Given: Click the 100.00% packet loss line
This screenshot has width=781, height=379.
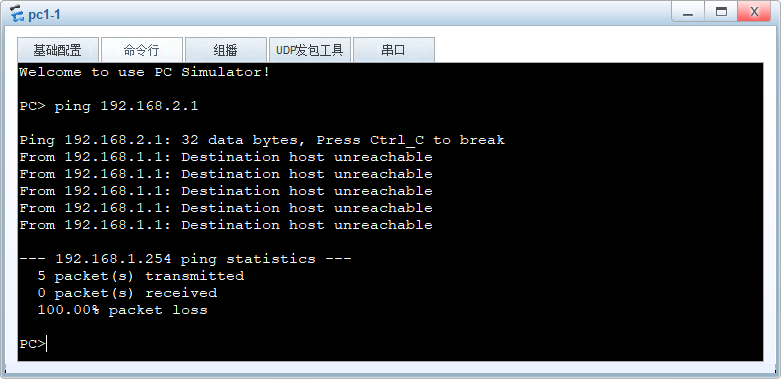Looking at the screenshot, I should click(x=123, y=310).
